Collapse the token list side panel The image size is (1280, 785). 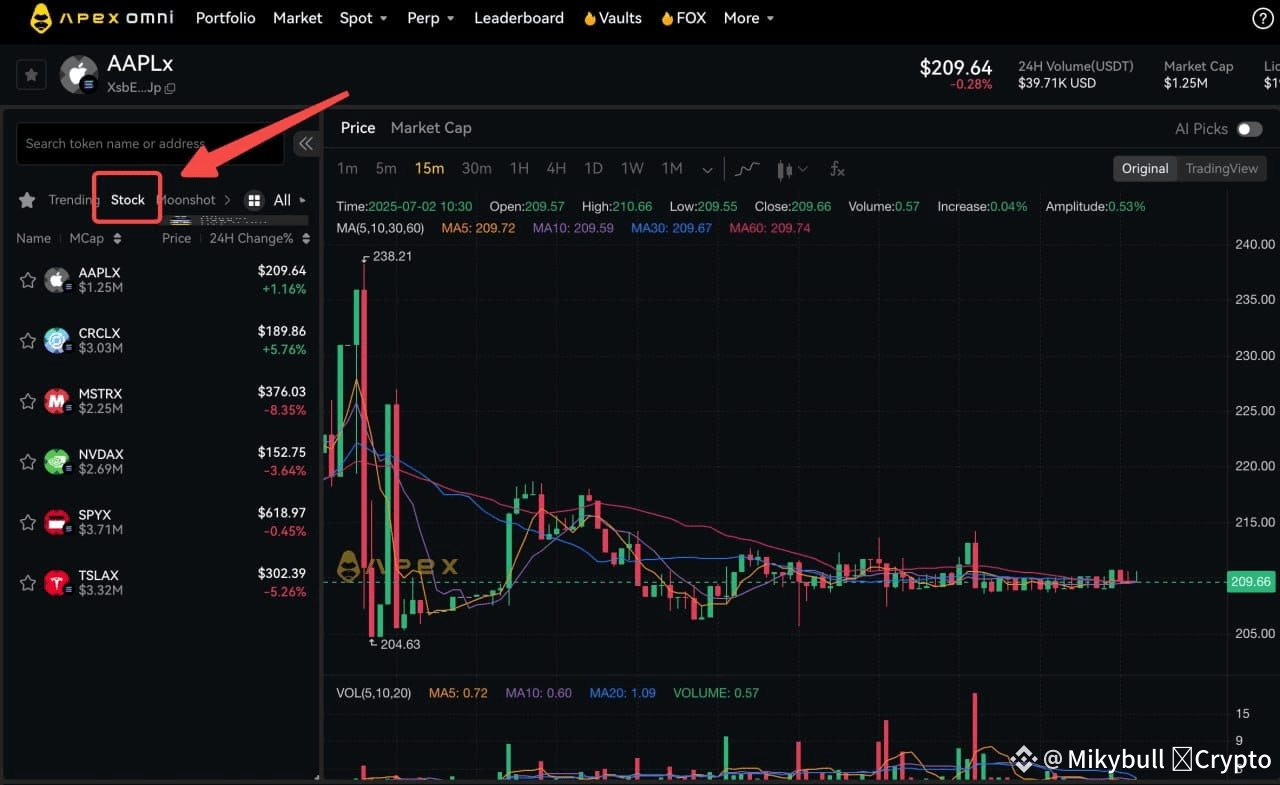click(x=306, y=144)
